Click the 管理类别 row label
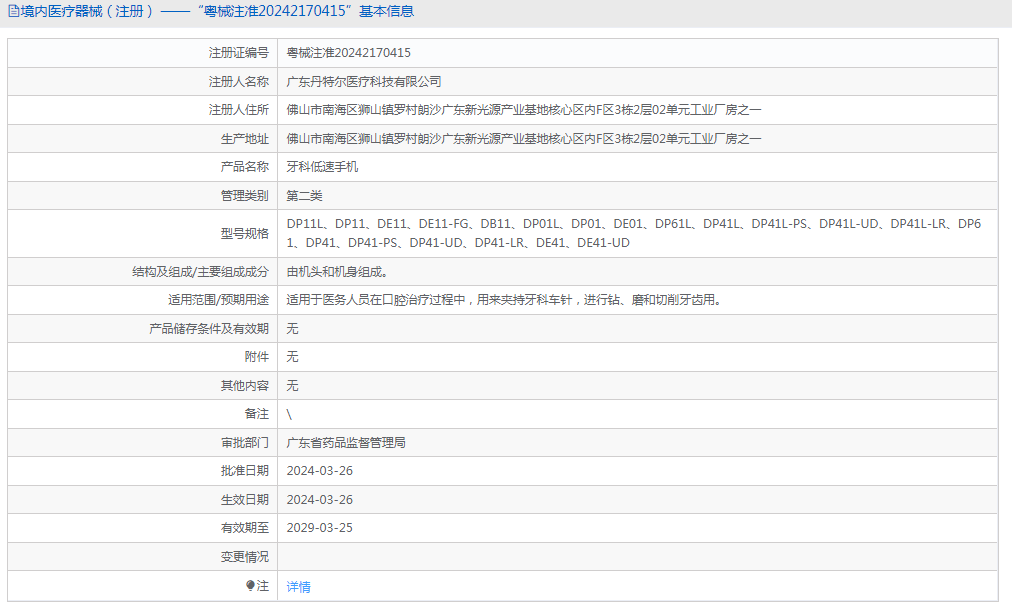The width and height of the screenshot is (1012, 608). pos(245,196)
